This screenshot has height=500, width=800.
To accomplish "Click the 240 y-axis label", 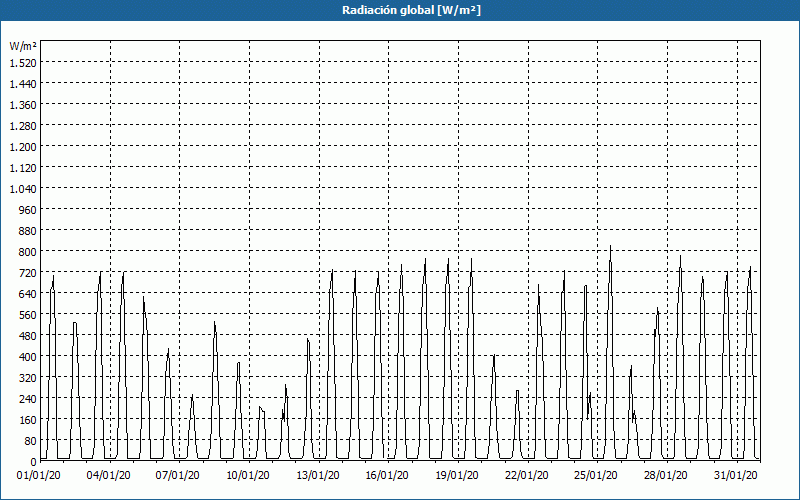I will (28, 399).
